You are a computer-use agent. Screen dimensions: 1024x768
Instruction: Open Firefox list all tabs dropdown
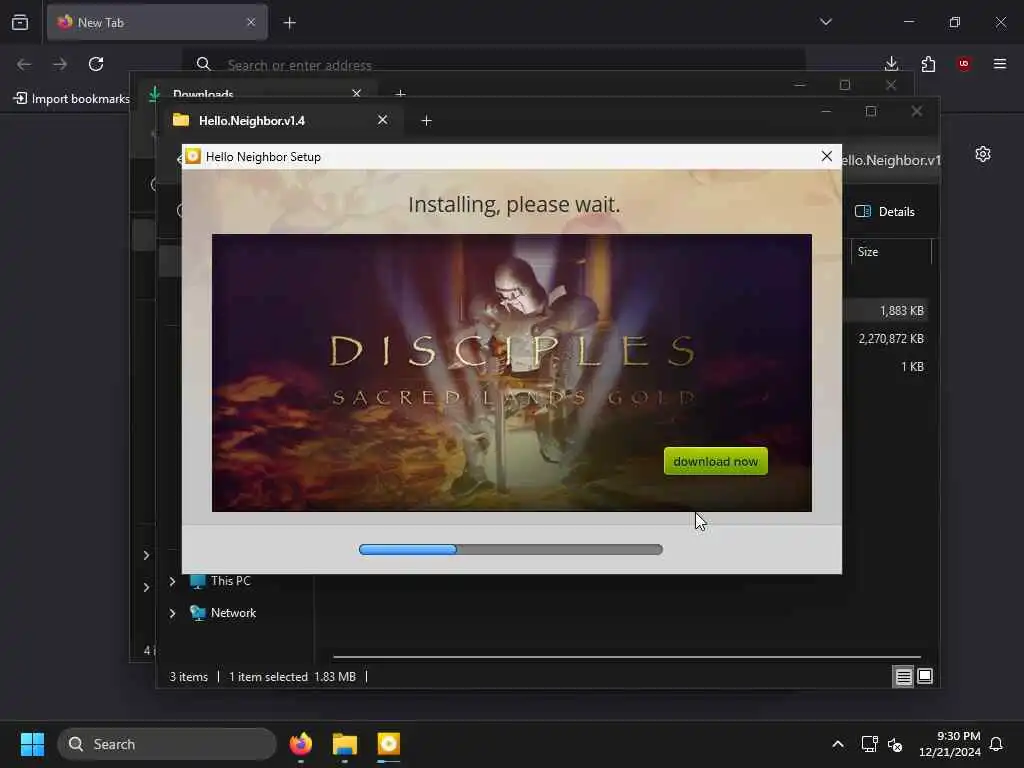pos(825,22)
